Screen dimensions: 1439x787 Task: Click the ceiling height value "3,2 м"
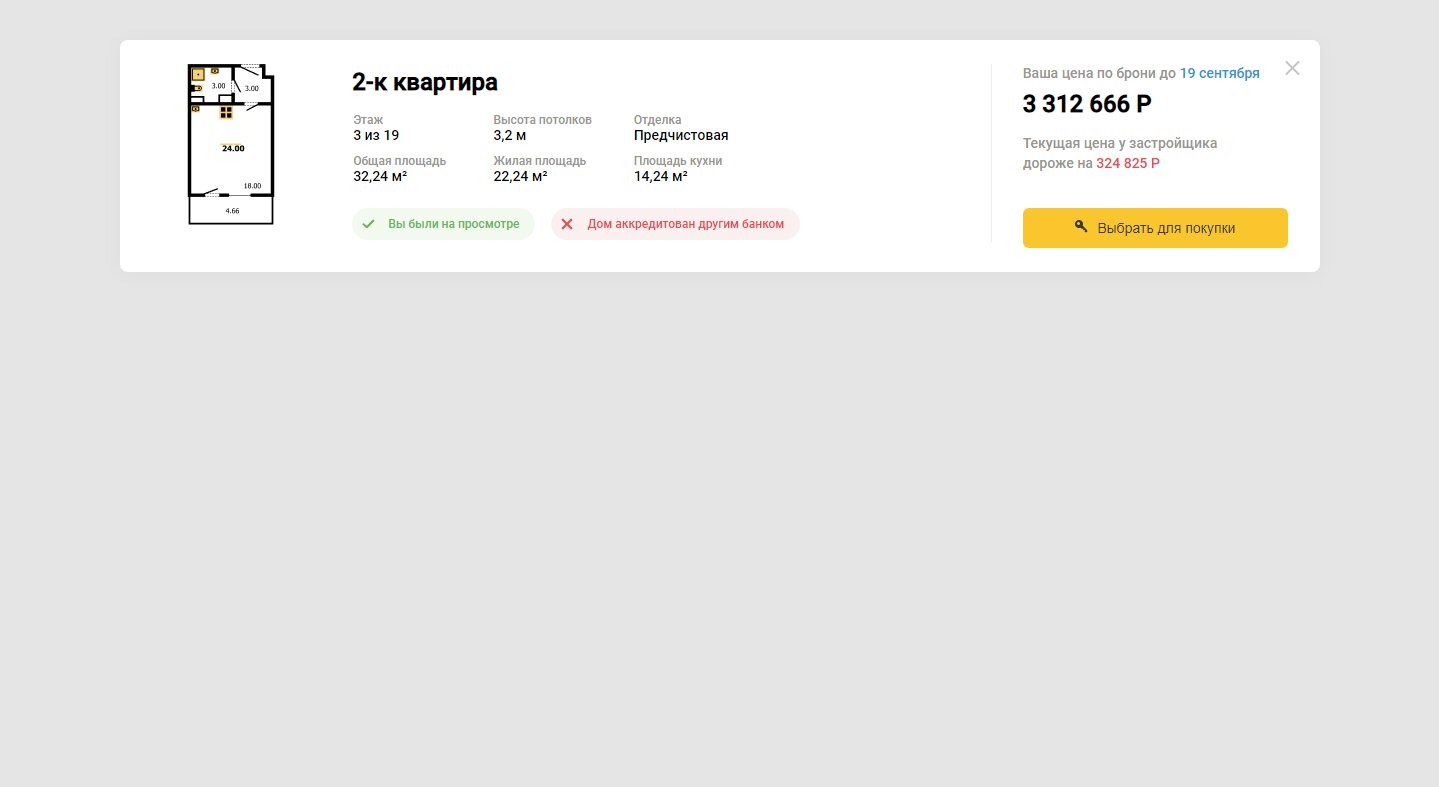[x=510, y=136]
